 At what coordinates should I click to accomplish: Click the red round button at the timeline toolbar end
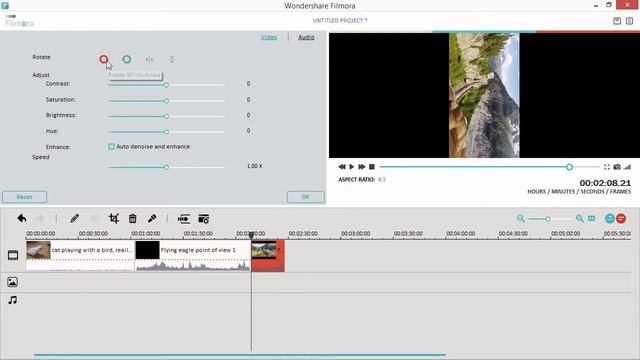click(x=621, y=218)
